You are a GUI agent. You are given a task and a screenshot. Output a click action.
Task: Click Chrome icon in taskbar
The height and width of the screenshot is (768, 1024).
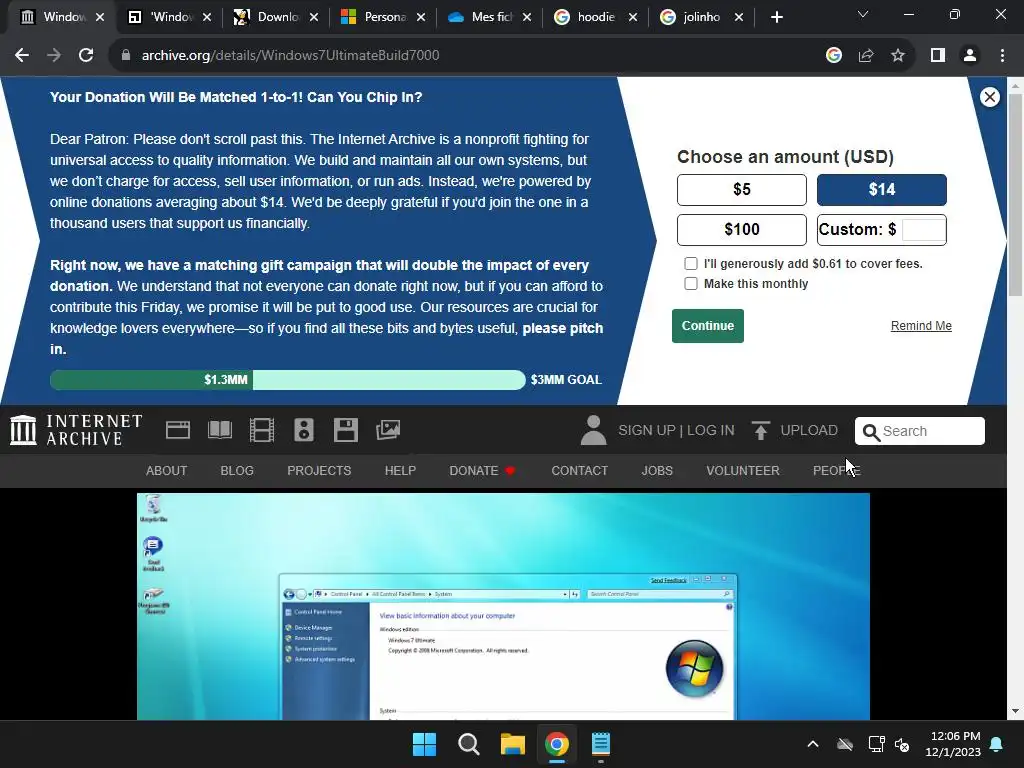(556, 744)
